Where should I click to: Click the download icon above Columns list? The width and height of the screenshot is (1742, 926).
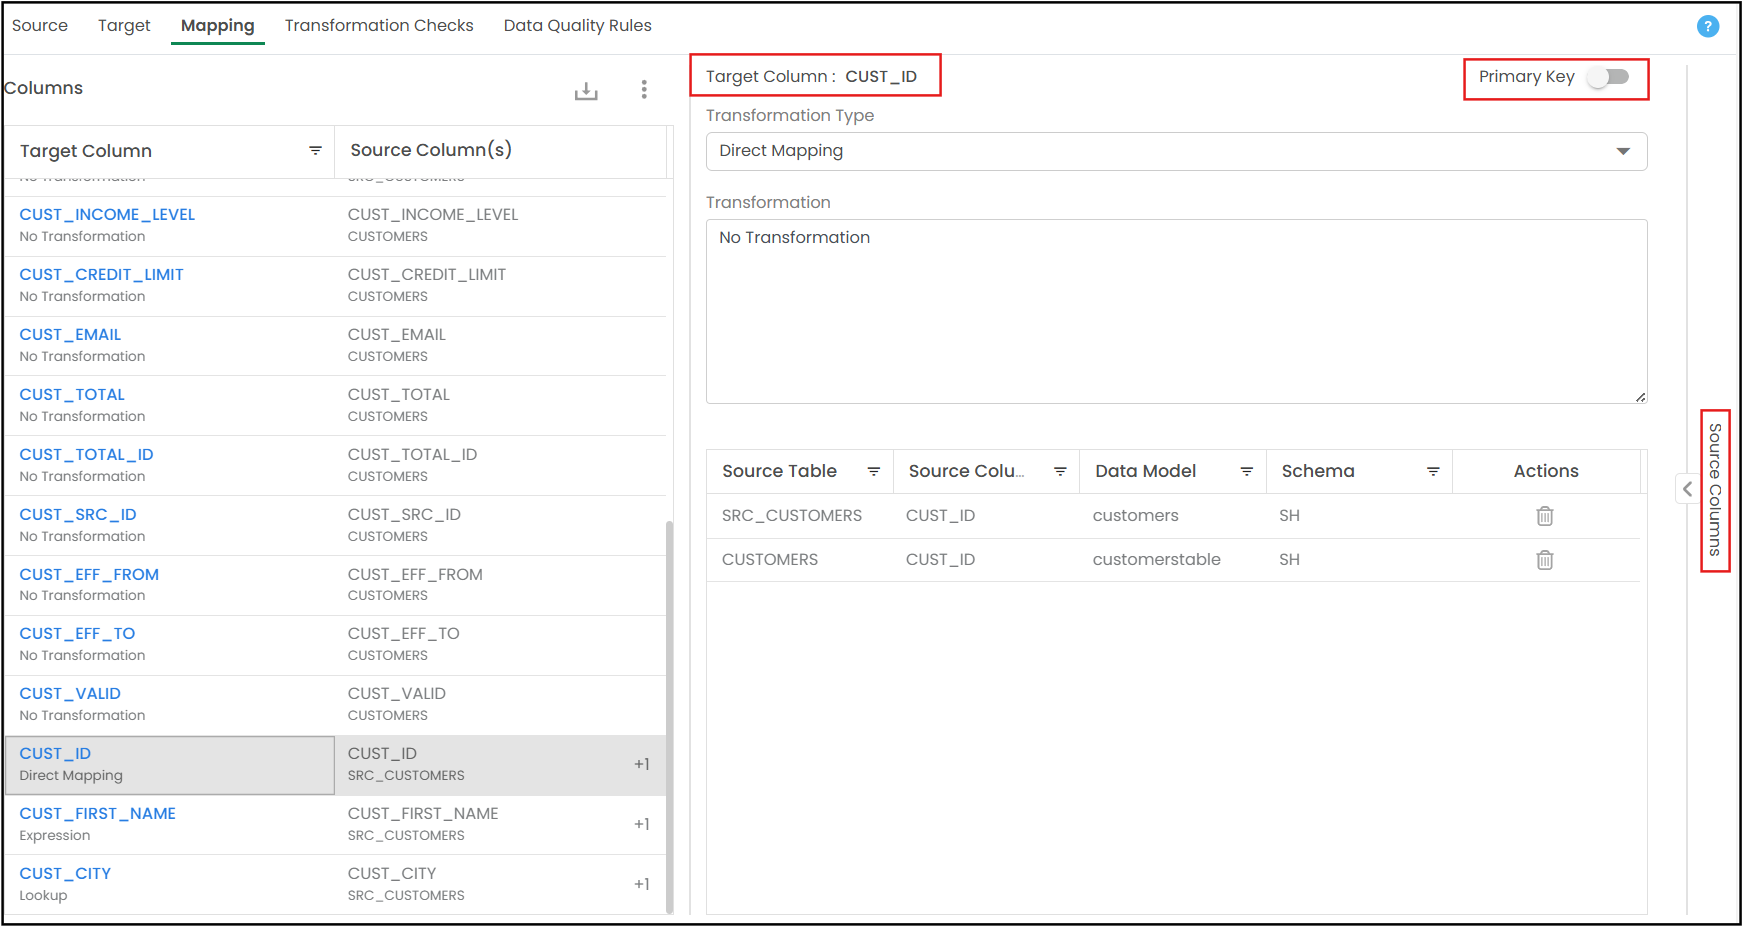click(x=586, y=91)
